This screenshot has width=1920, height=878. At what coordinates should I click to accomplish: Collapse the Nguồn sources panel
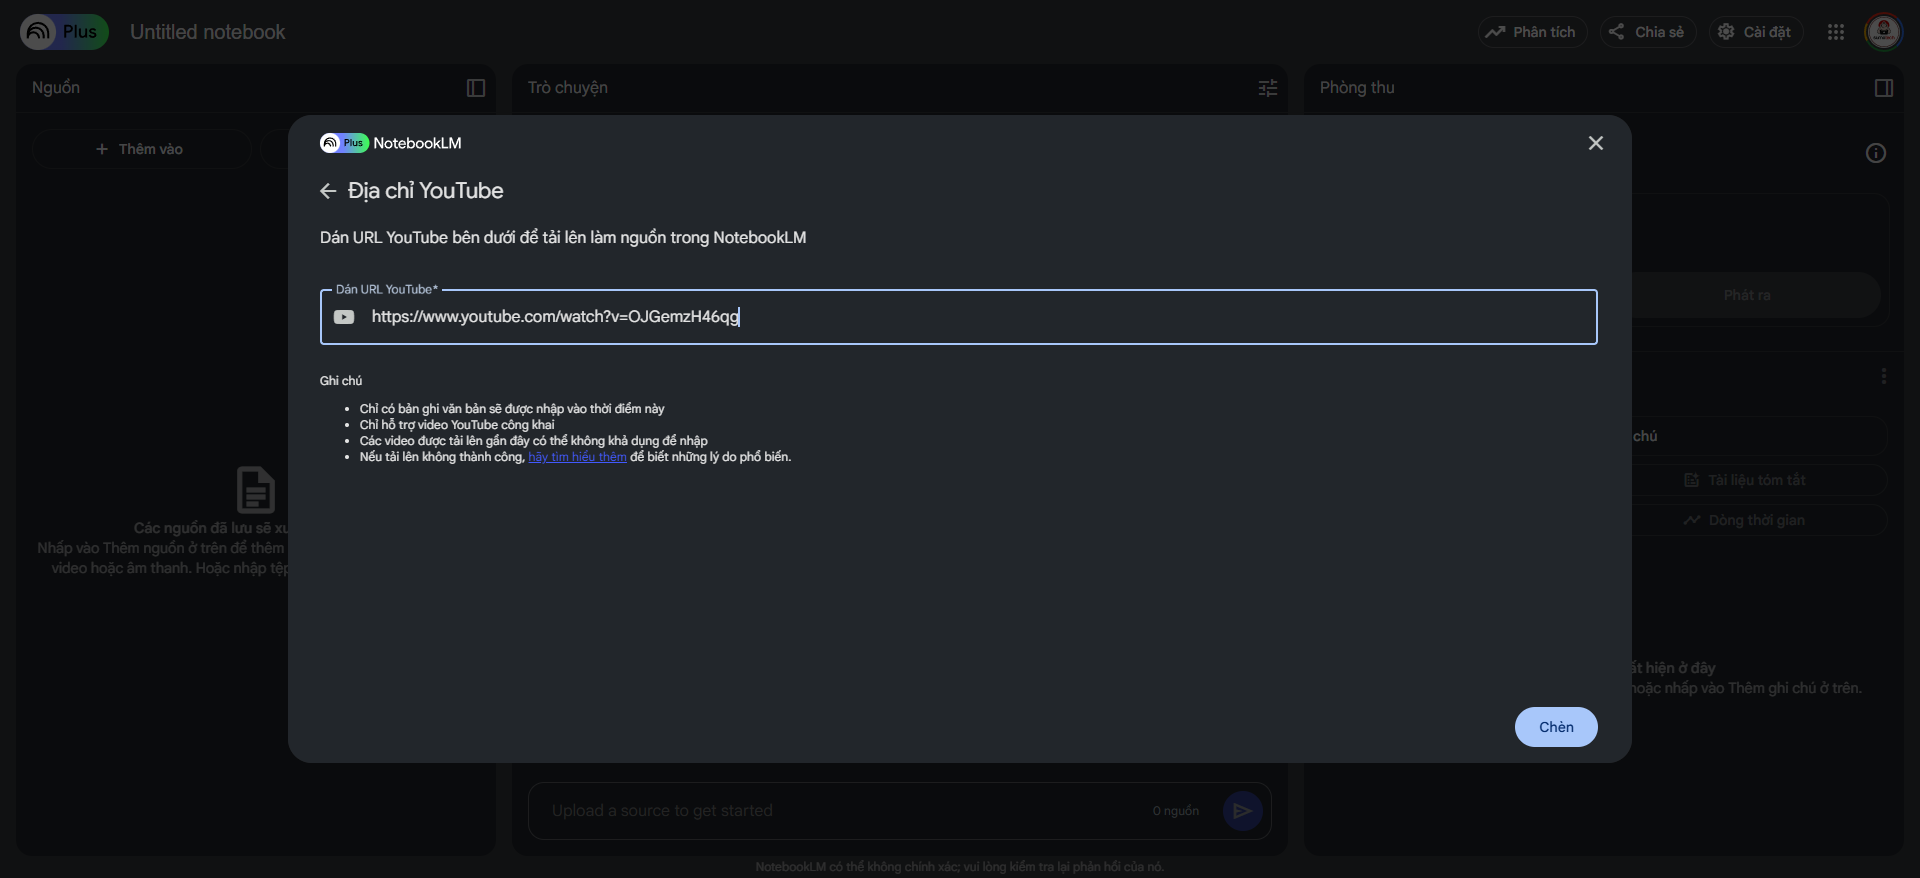[476, 88]
